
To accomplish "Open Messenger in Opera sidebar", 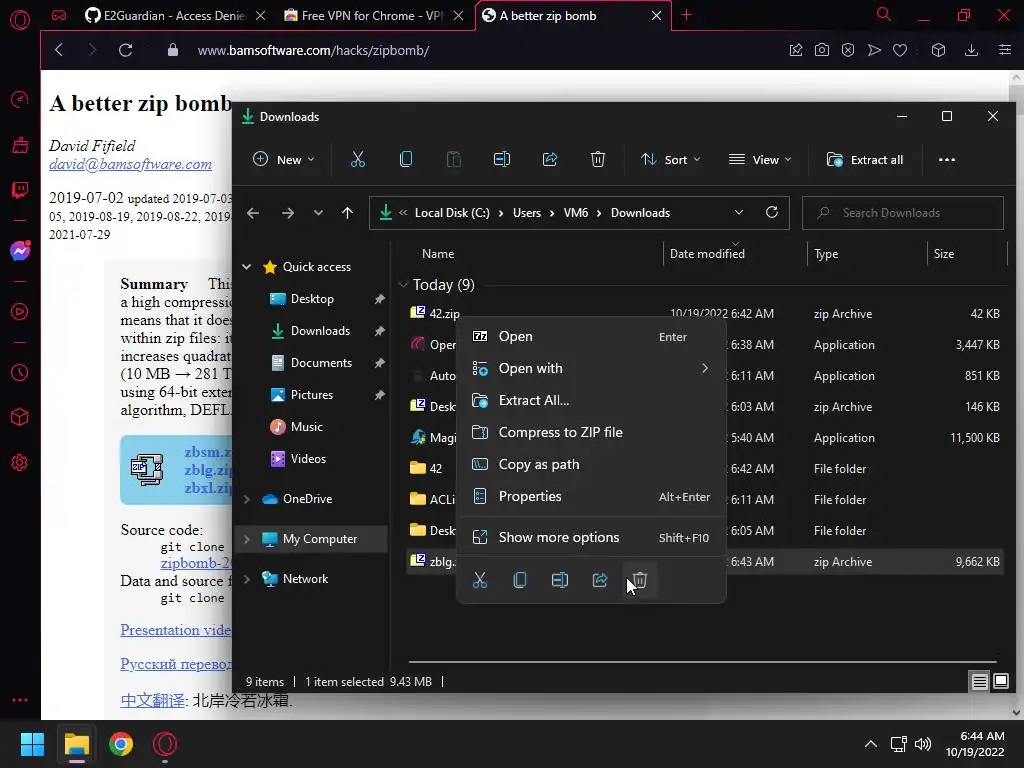I will point(20,251).
